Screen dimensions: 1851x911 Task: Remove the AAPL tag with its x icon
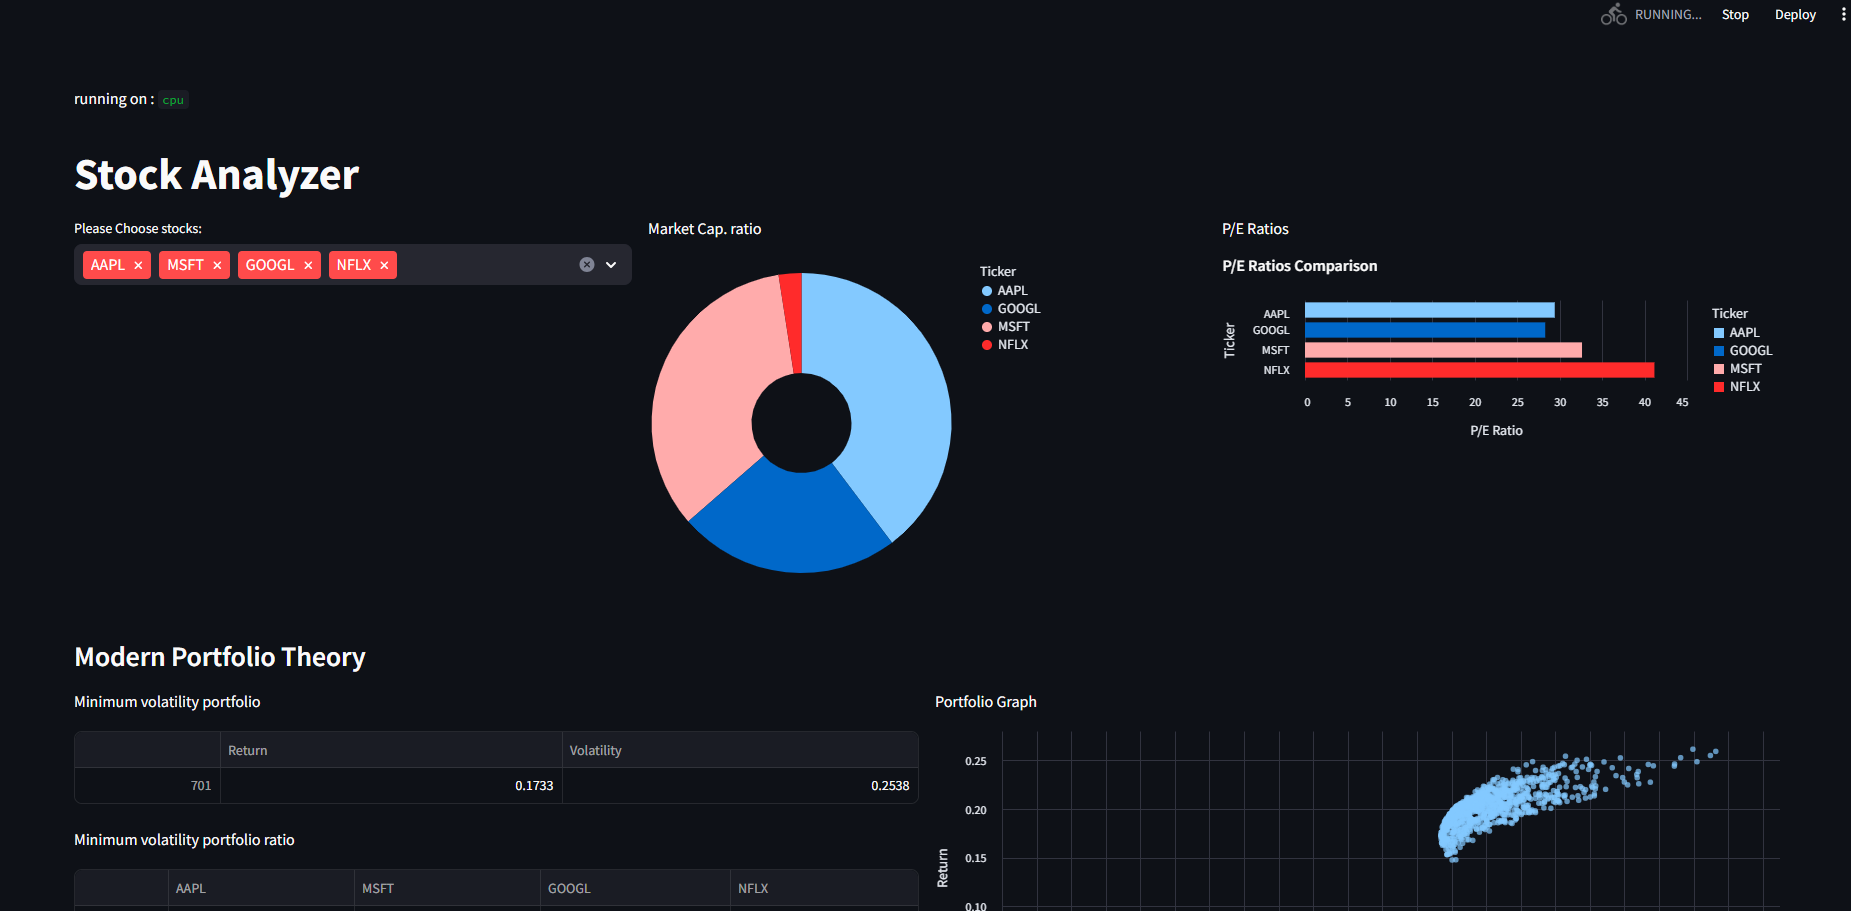(x=138, y=264)
